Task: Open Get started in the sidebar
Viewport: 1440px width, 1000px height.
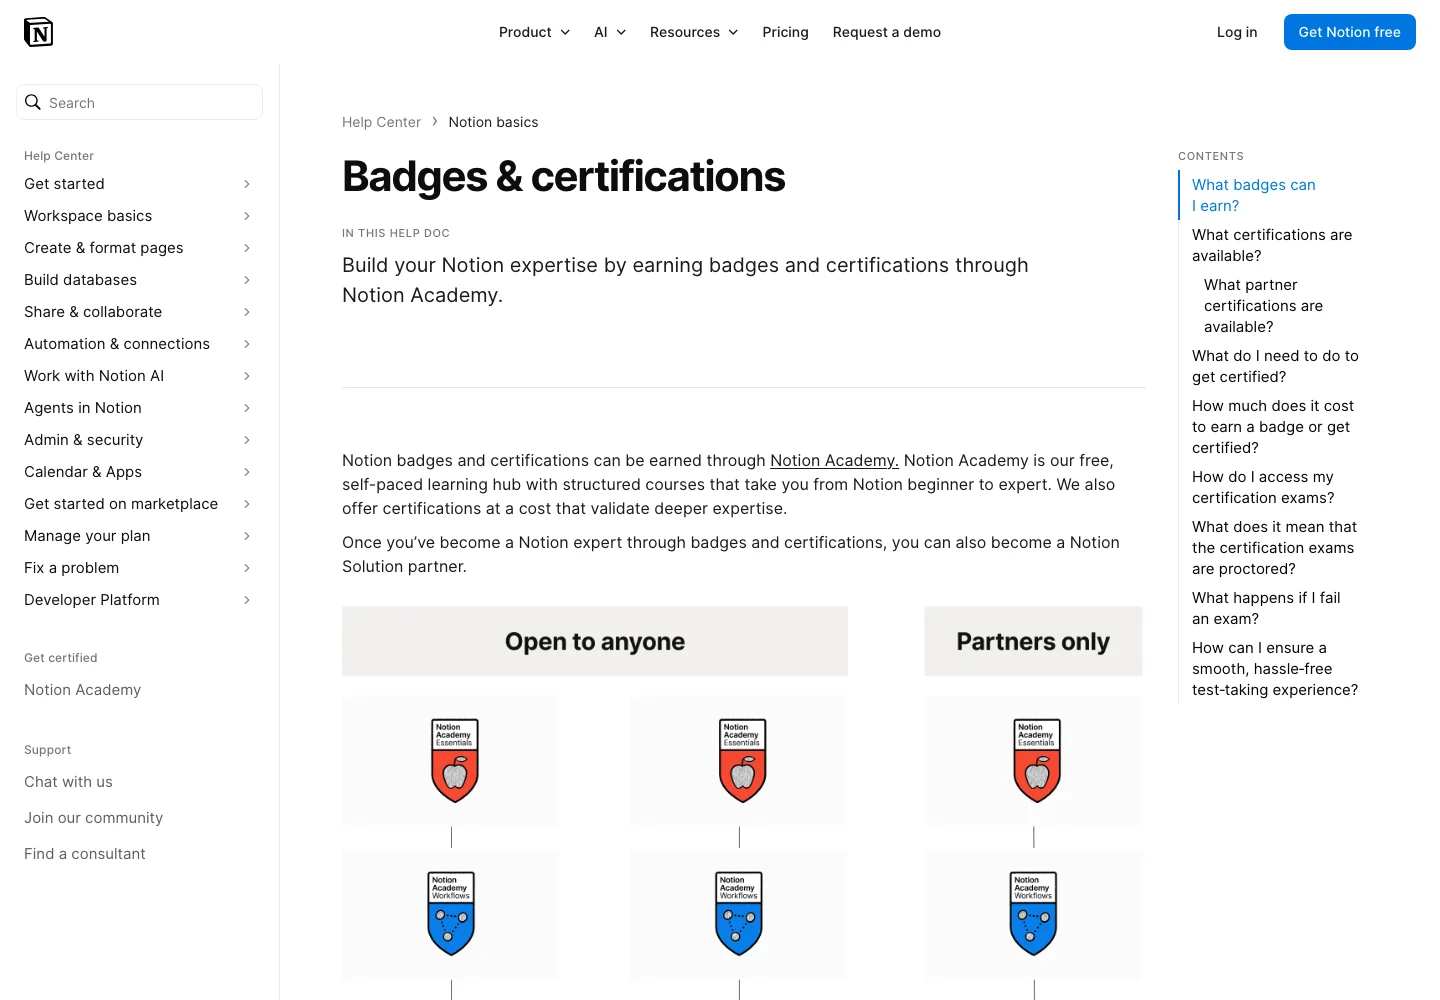Action: click(x=64, y=184)
